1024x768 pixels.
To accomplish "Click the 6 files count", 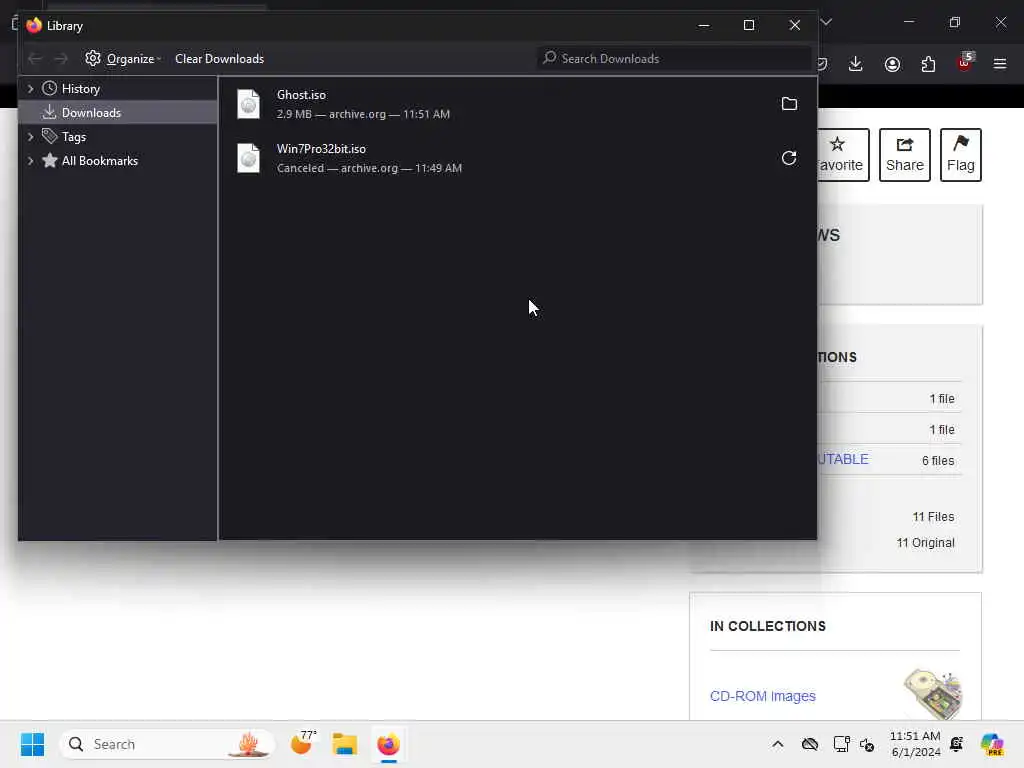I will click(x=938, y=460).
